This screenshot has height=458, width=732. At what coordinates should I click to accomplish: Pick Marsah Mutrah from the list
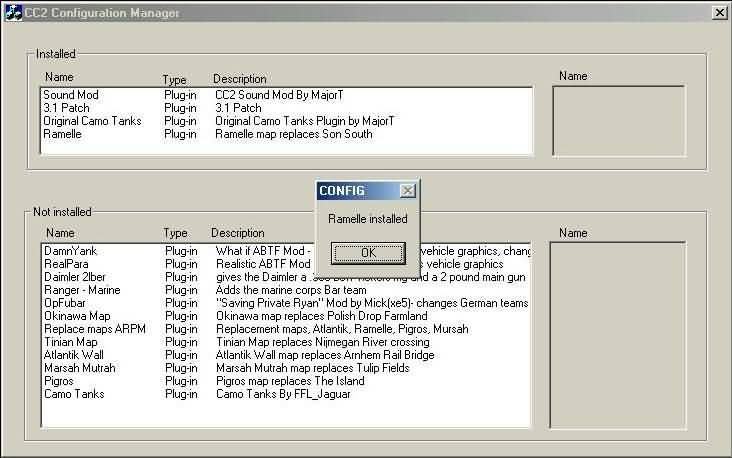[80, 368]
